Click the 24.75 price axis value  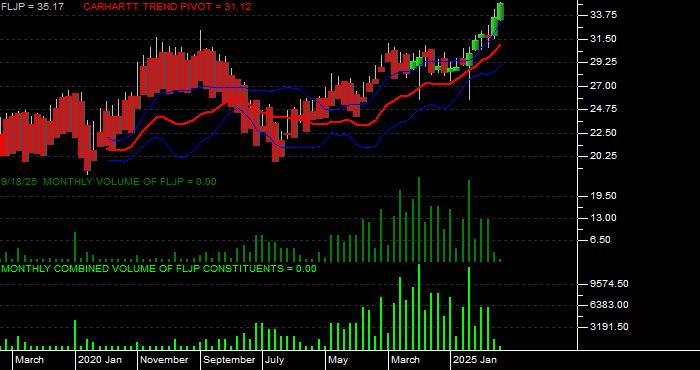(x=603, y=109)
